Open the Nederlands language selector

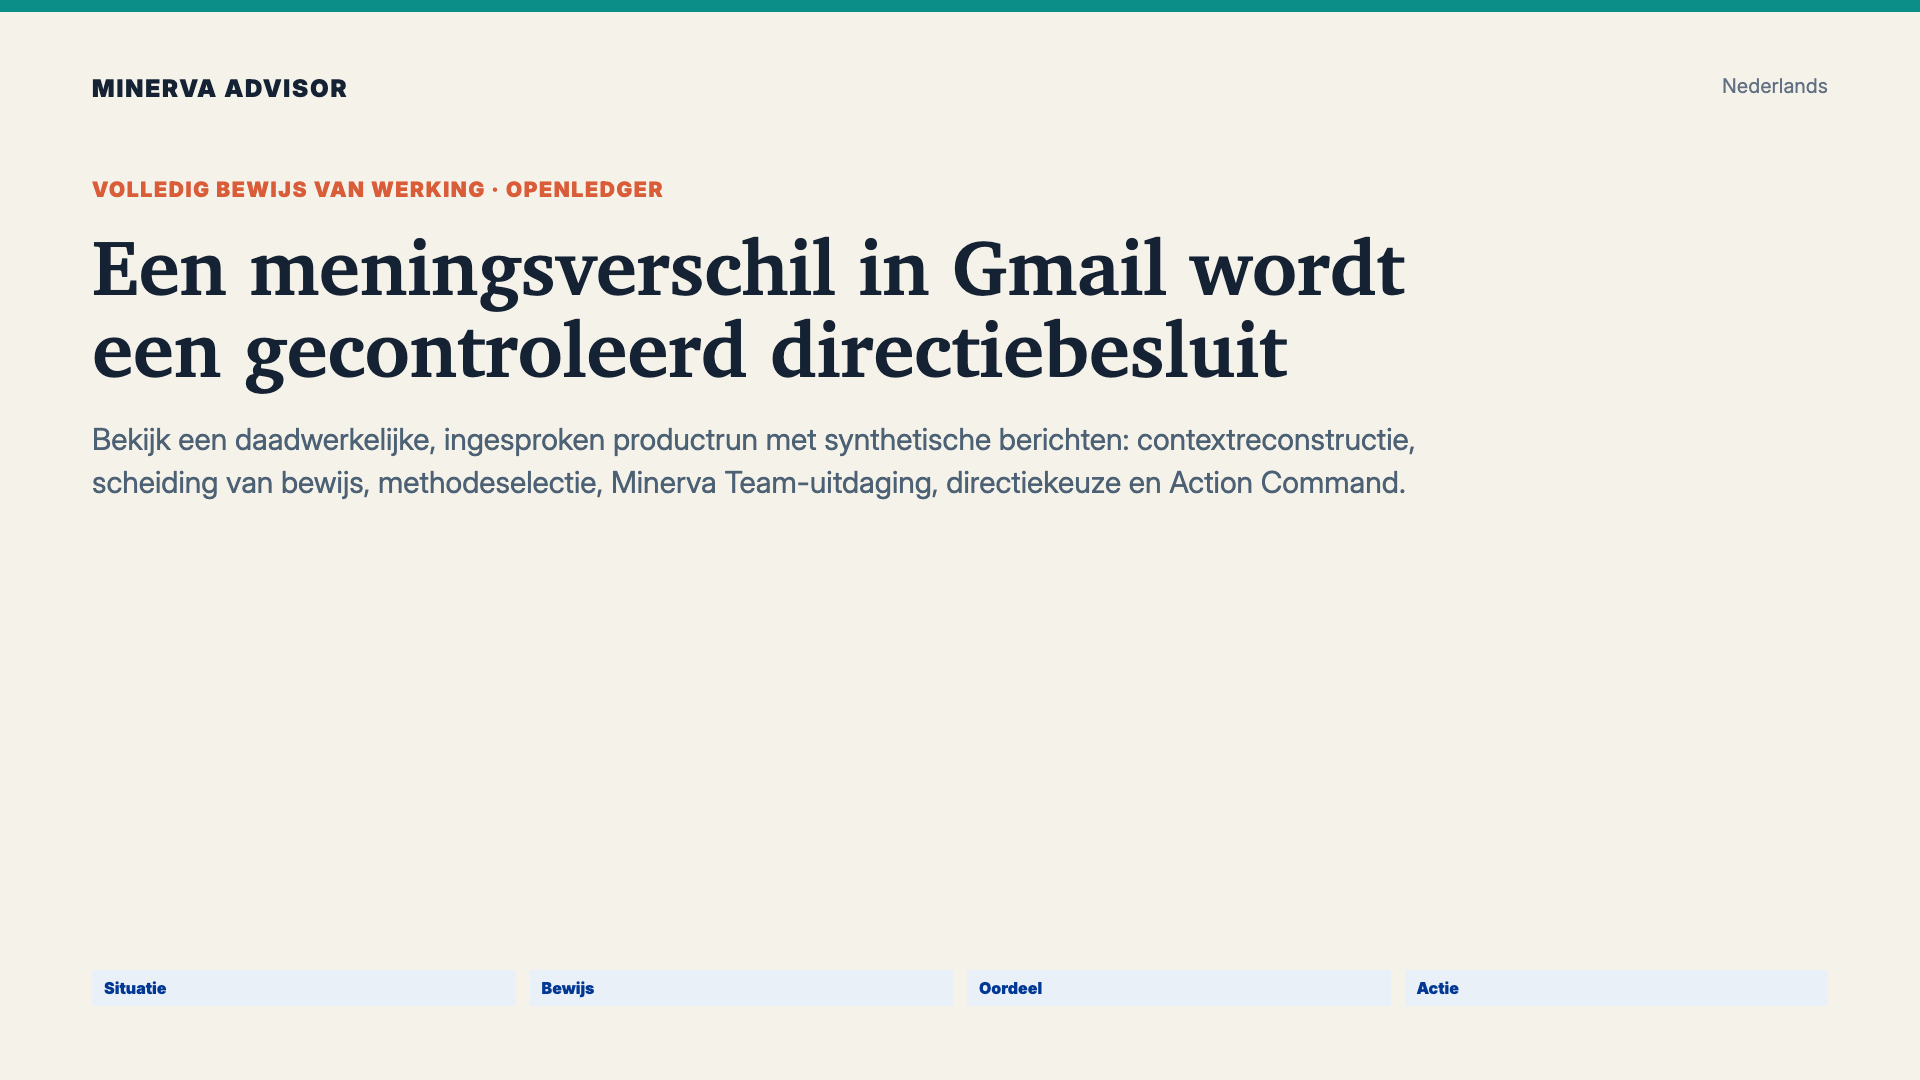pos(1774,86)
